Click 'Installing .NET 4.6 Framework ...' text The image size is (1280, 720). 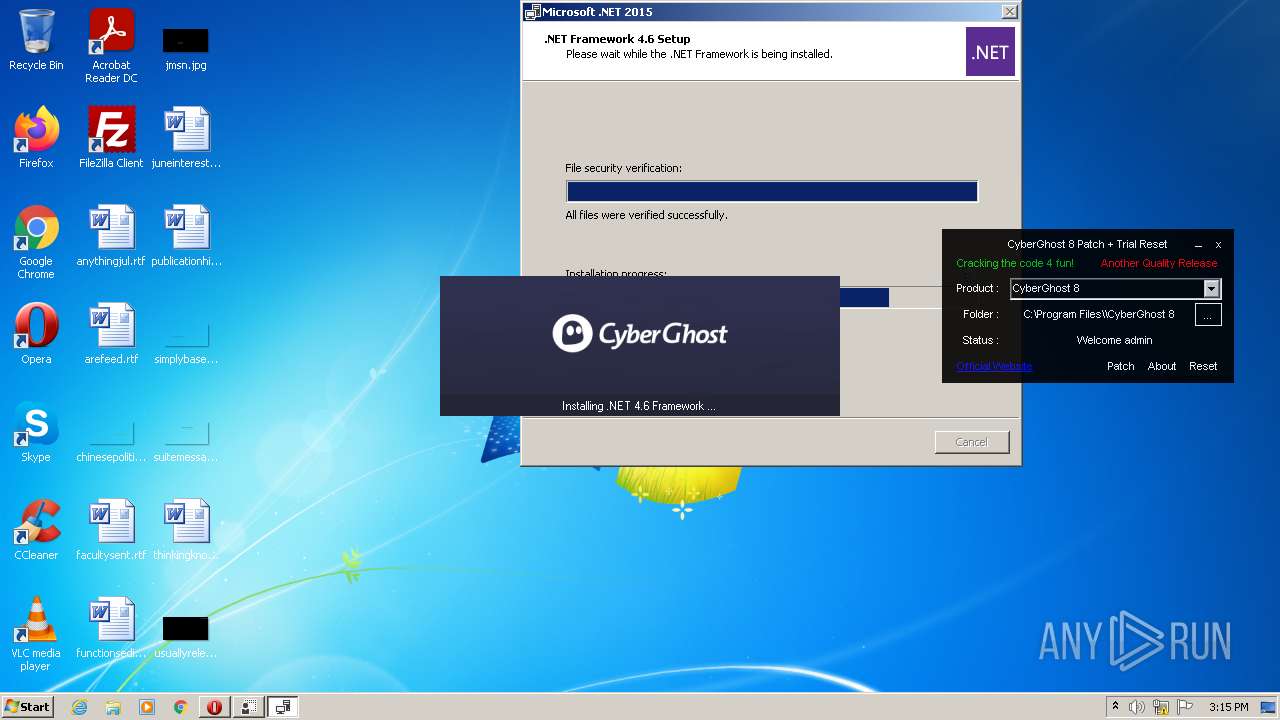point(639,406)
